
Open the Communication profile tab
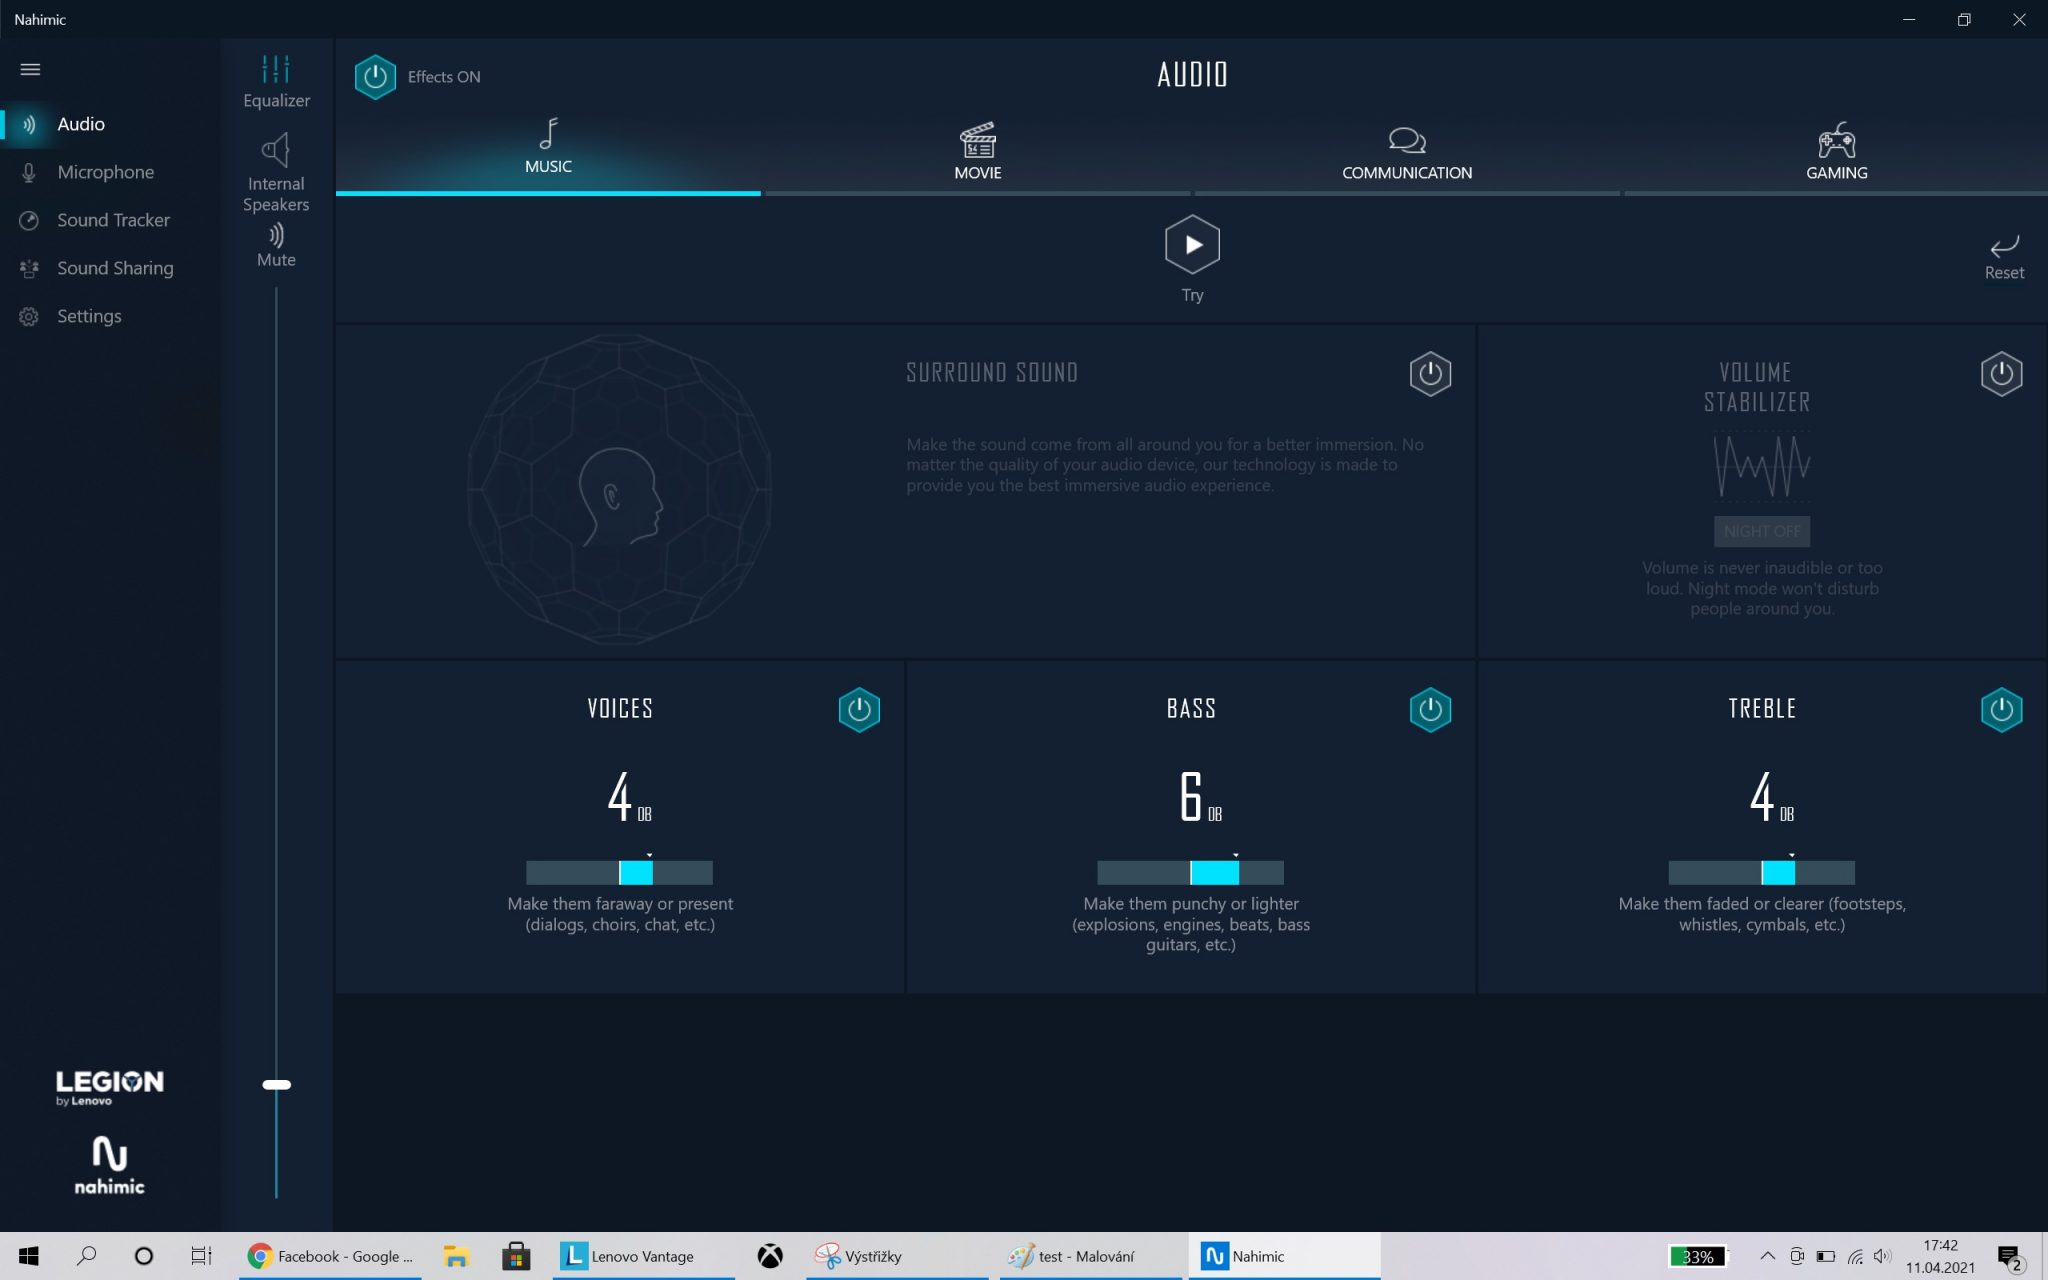(x=1406, y=152)
